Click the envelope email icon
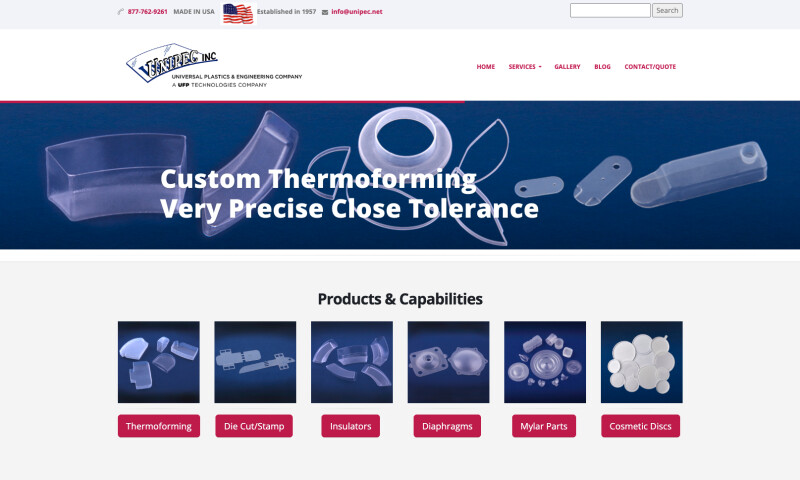 (x=325, y=12)
